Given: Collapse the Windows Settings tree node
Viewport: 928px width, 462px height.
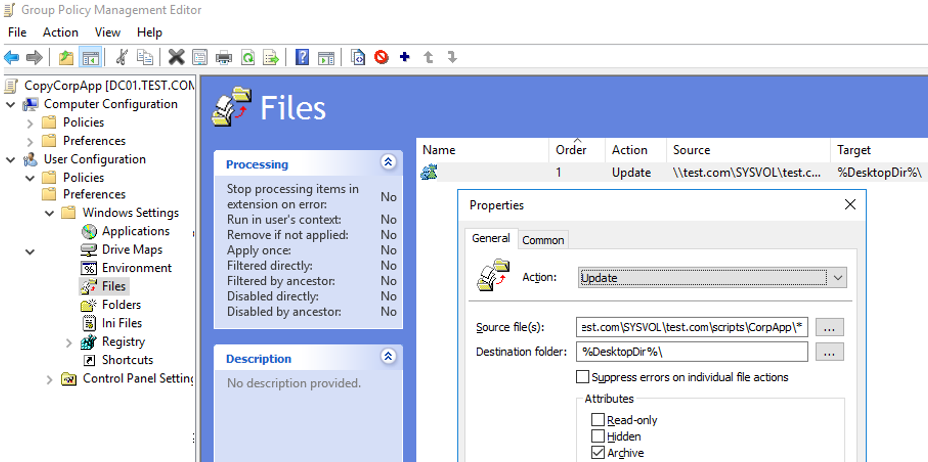Looking at the screenshot, I should [49, 213].
